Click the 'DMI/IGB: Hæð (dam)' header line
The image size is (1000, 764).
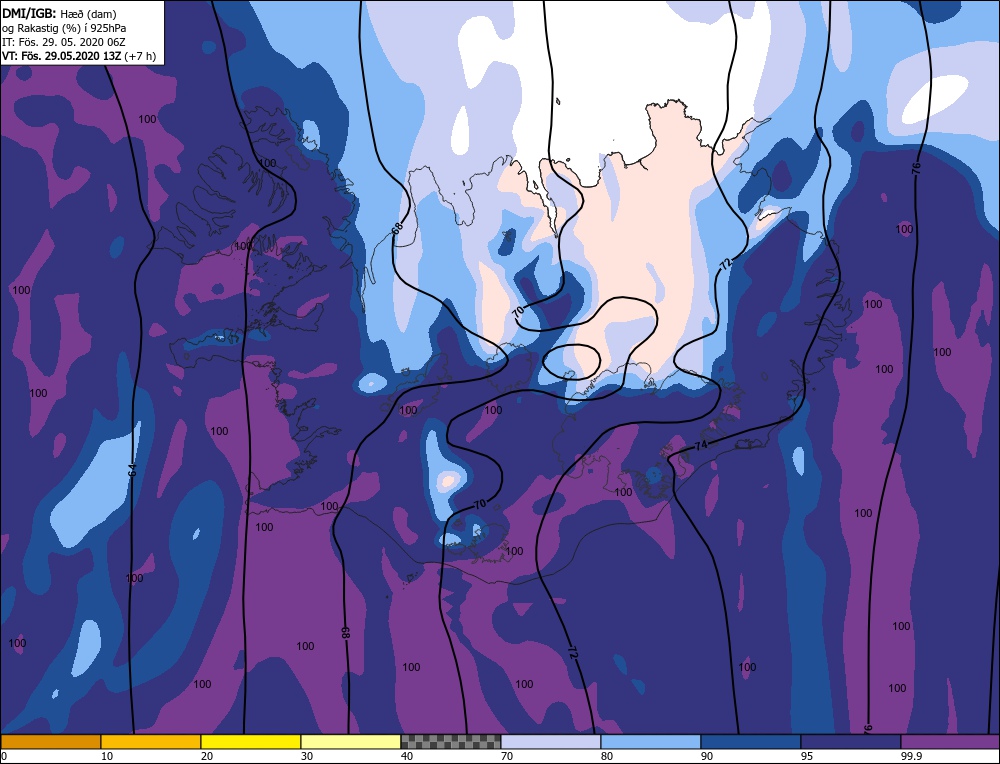coord(59,13)
